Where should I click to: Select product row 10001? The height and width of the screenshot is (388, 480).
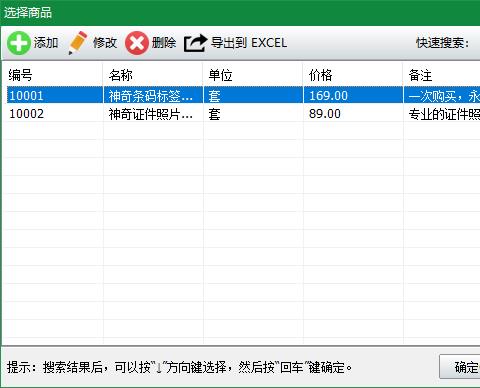[243, 96]
